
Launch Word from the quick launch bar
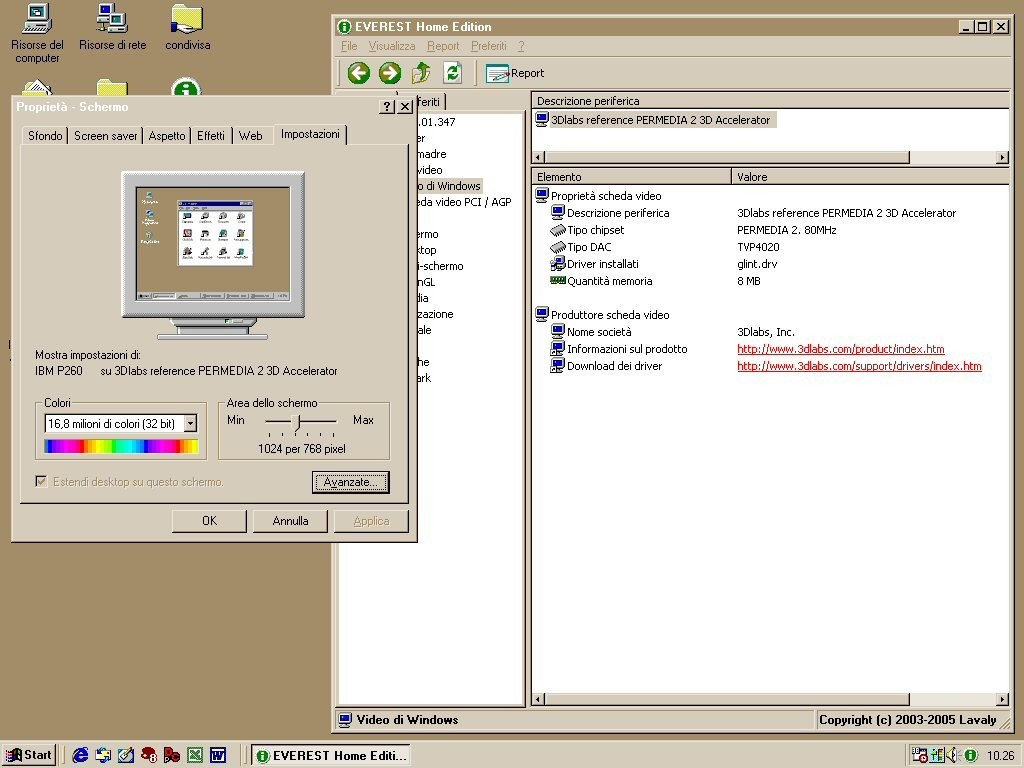pyautogui.click(x=218, y=755)
